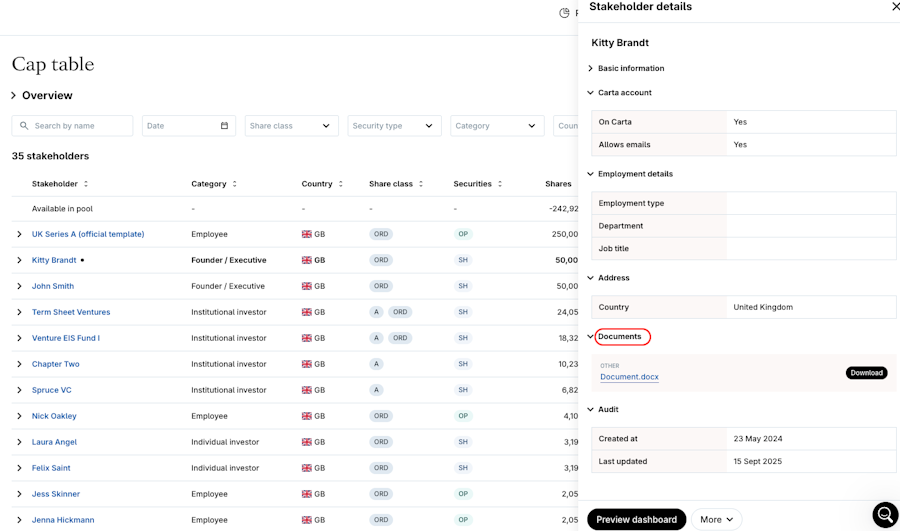This screenshot has height=531, width=900.
Task: Expand the Term Sheet Ventures row
Action: pyautogui.click(x=19, y=312)
